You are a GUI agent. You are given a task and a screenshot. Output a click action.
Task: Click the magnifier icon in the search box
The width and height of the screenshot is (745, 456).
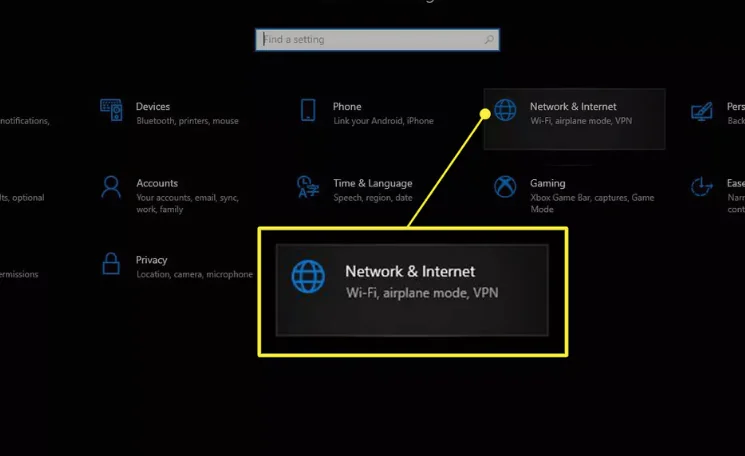coord(489,39)
